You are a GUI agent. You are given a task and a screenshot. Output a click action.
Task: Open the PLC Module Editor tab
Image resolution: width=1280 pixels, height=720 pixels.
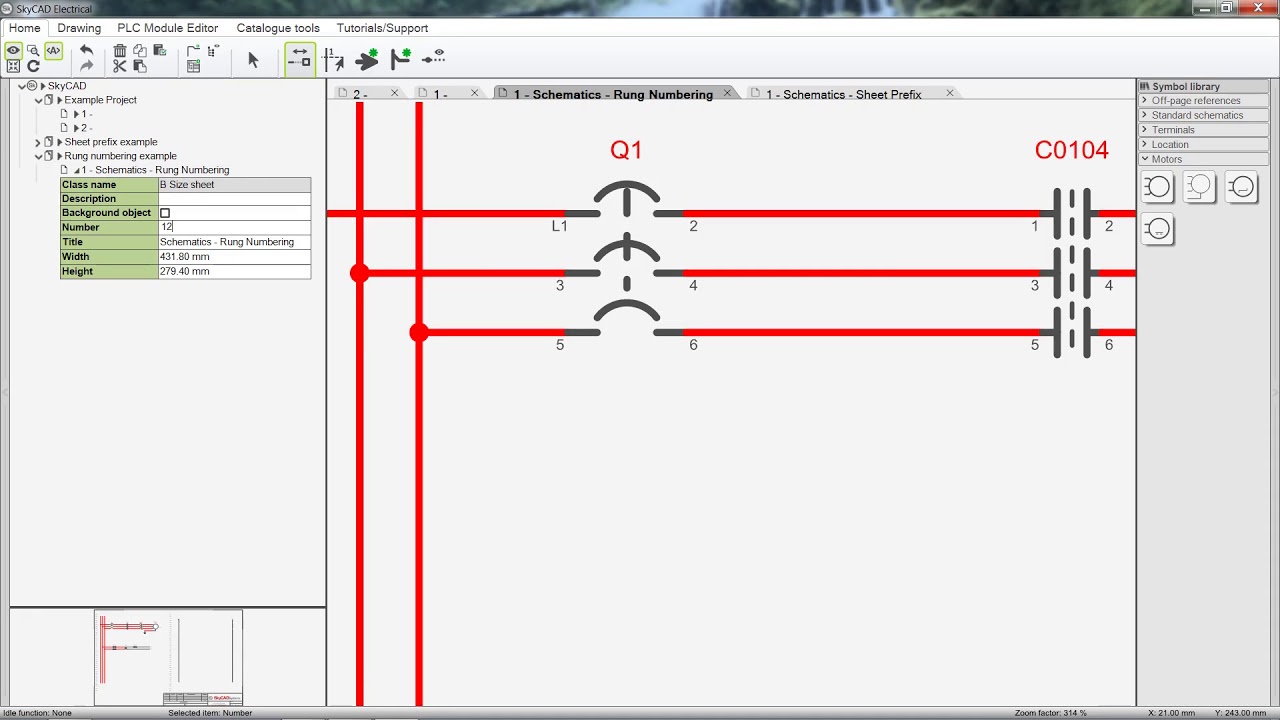[168, 28]
